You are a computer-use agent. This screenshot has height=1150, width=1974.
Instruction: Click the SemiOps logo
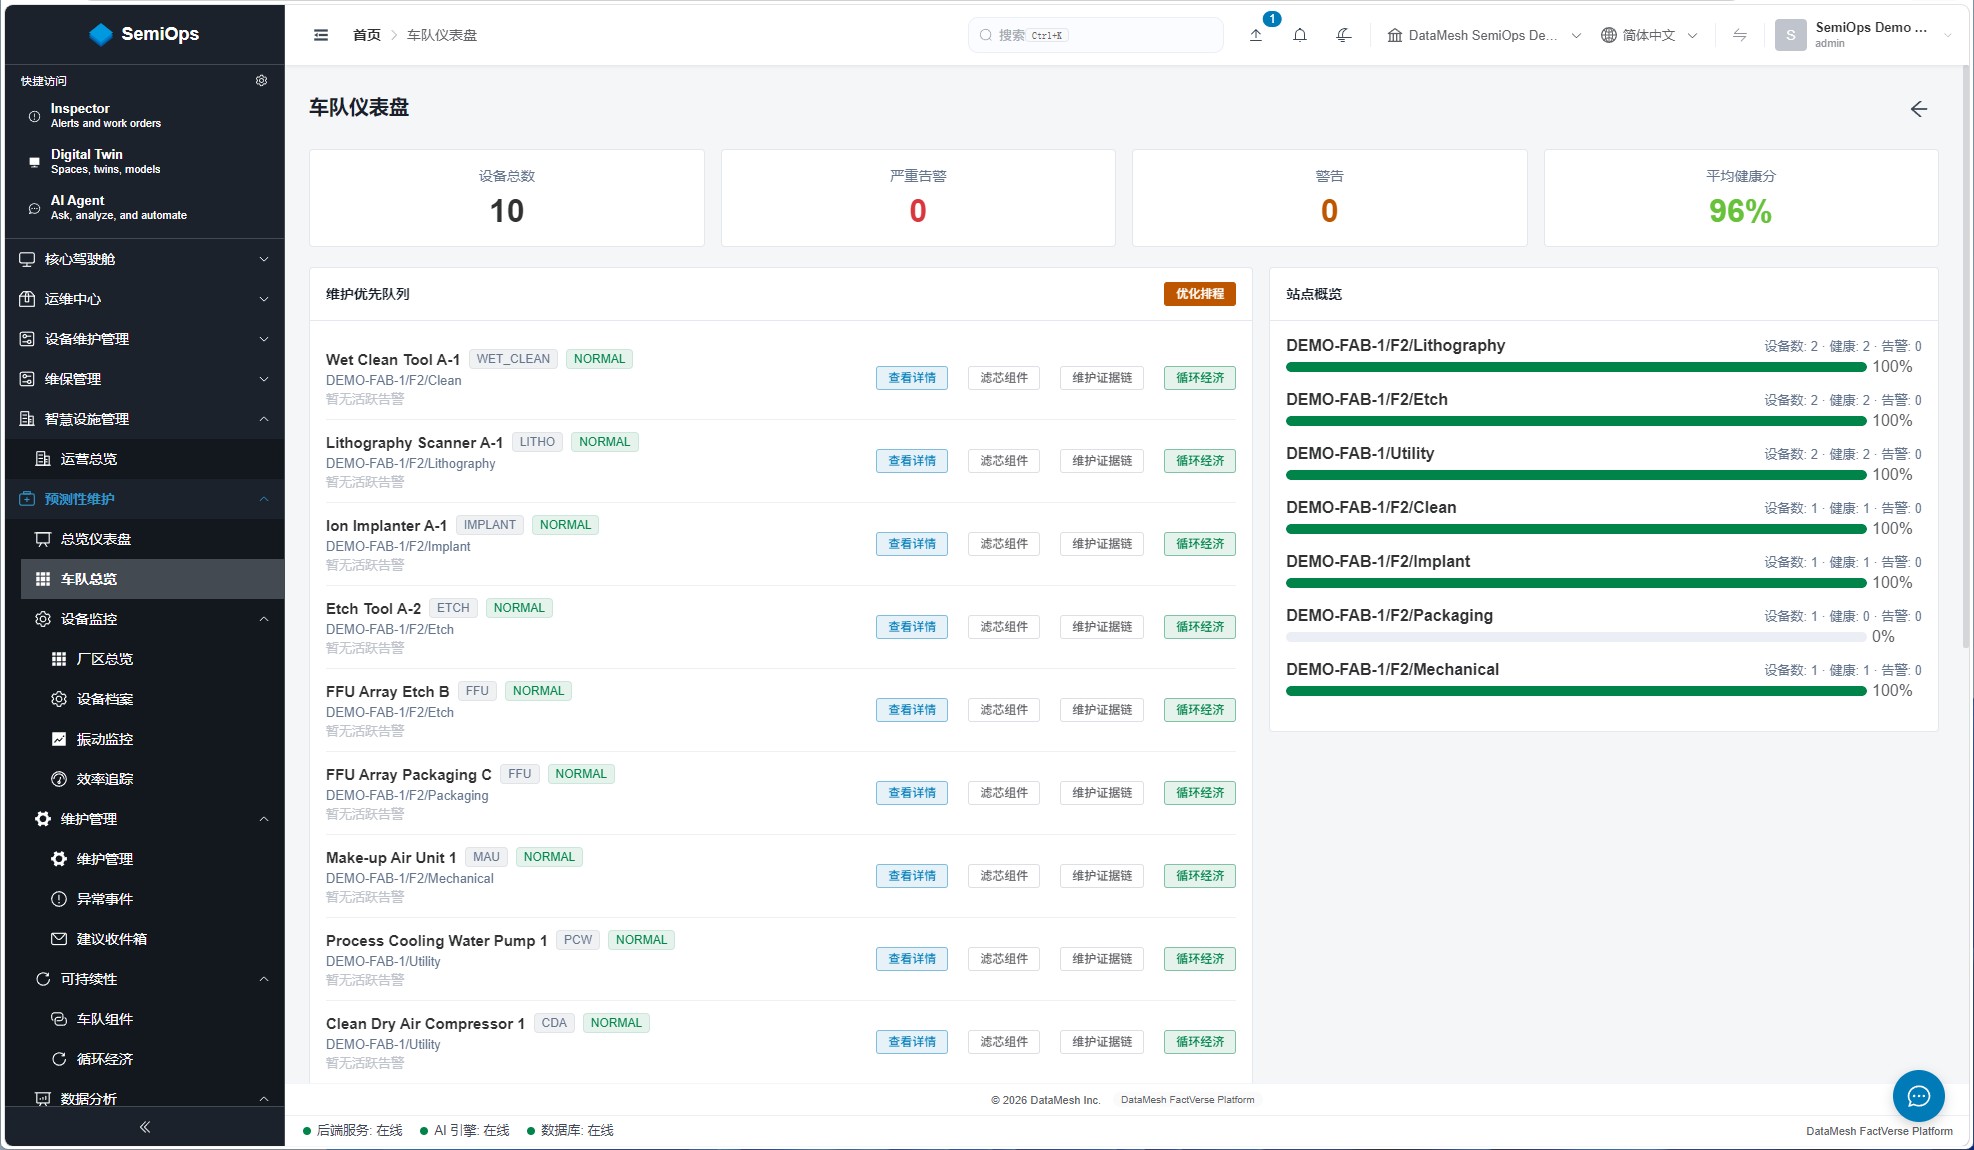pos(145,34)
